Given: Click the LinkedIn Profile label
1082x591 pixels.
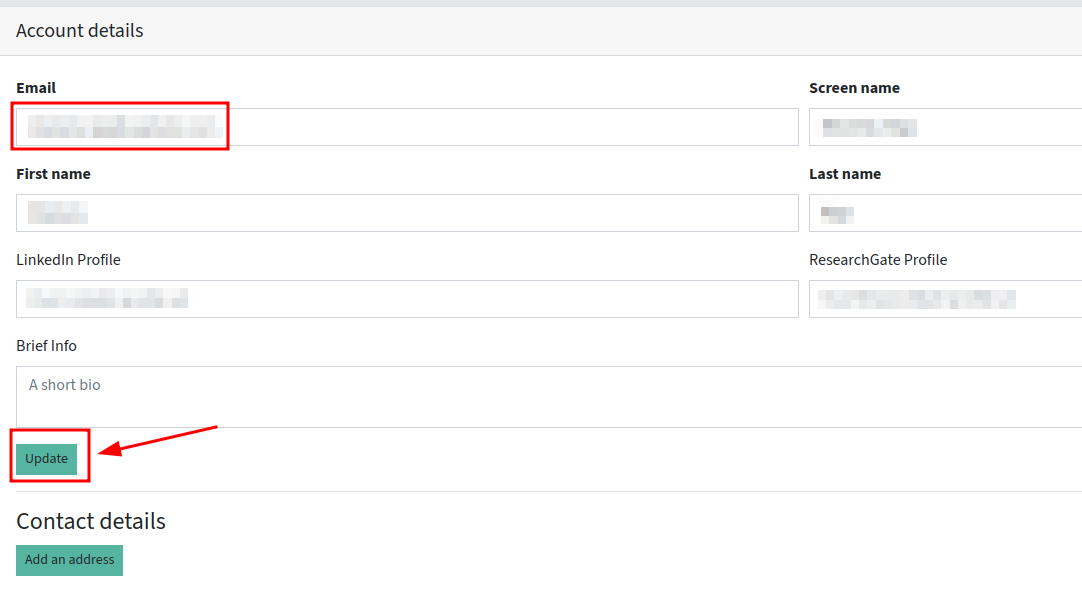Looking at the screenshot, I should coord(68,260).
